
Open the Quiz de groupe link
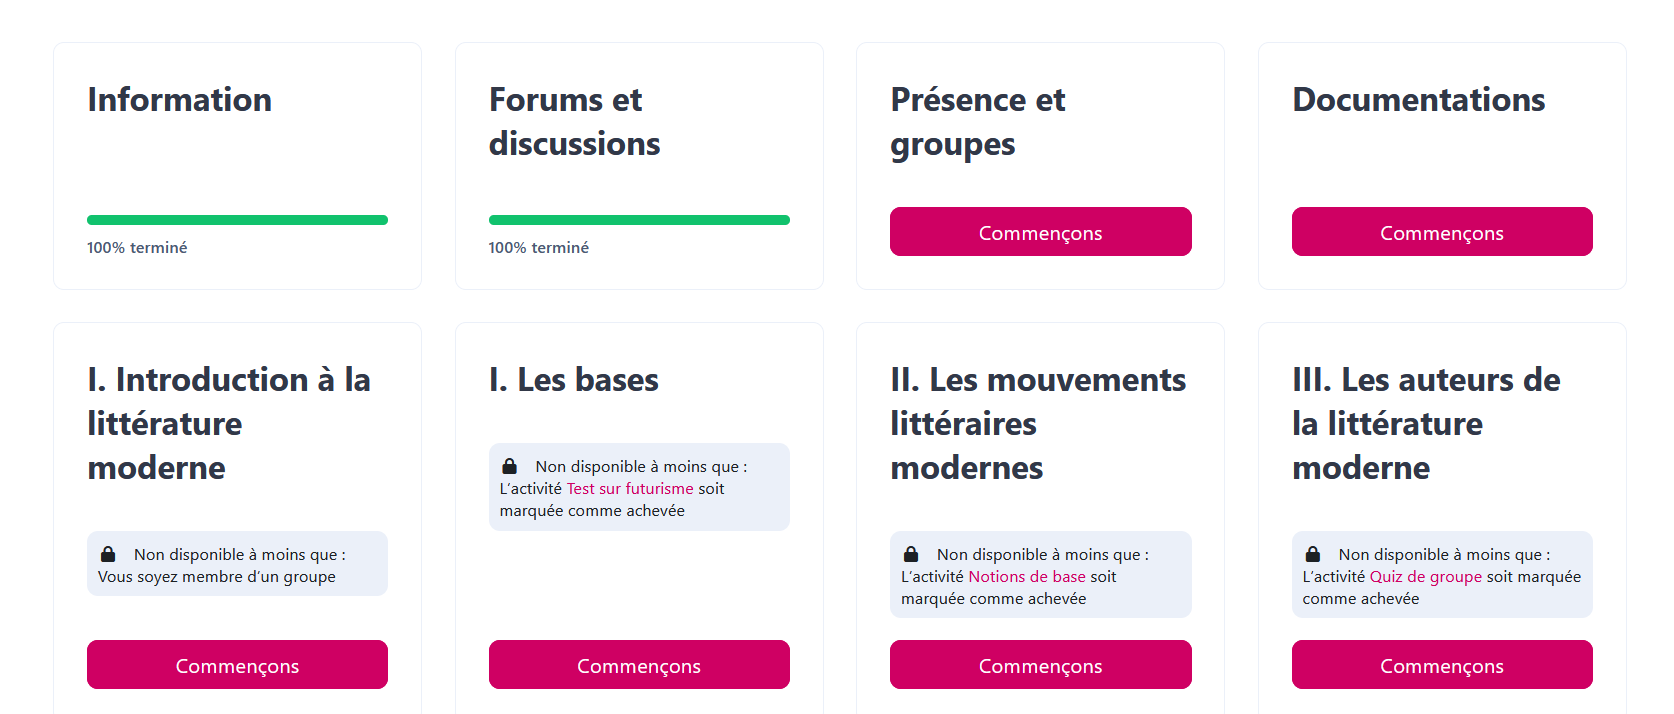[x=1426, y=577]
